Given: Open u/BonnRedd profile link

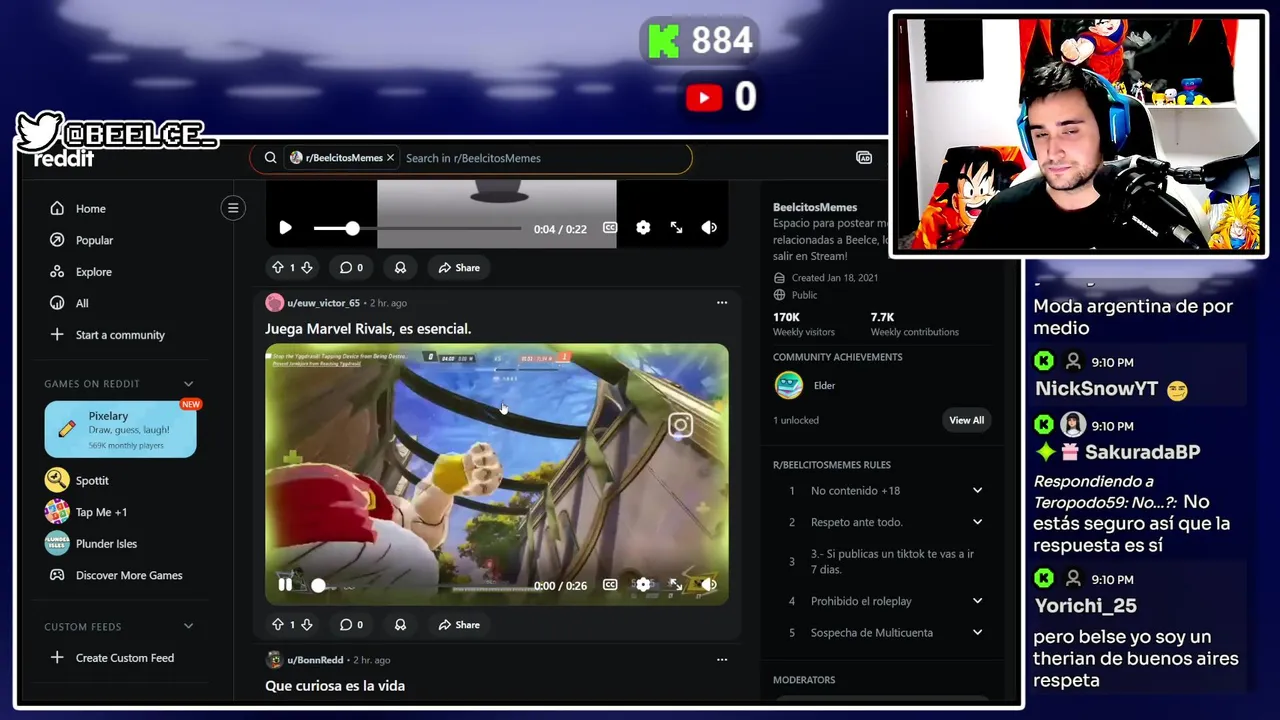Looking at the screenshot, I should (316, 660).
